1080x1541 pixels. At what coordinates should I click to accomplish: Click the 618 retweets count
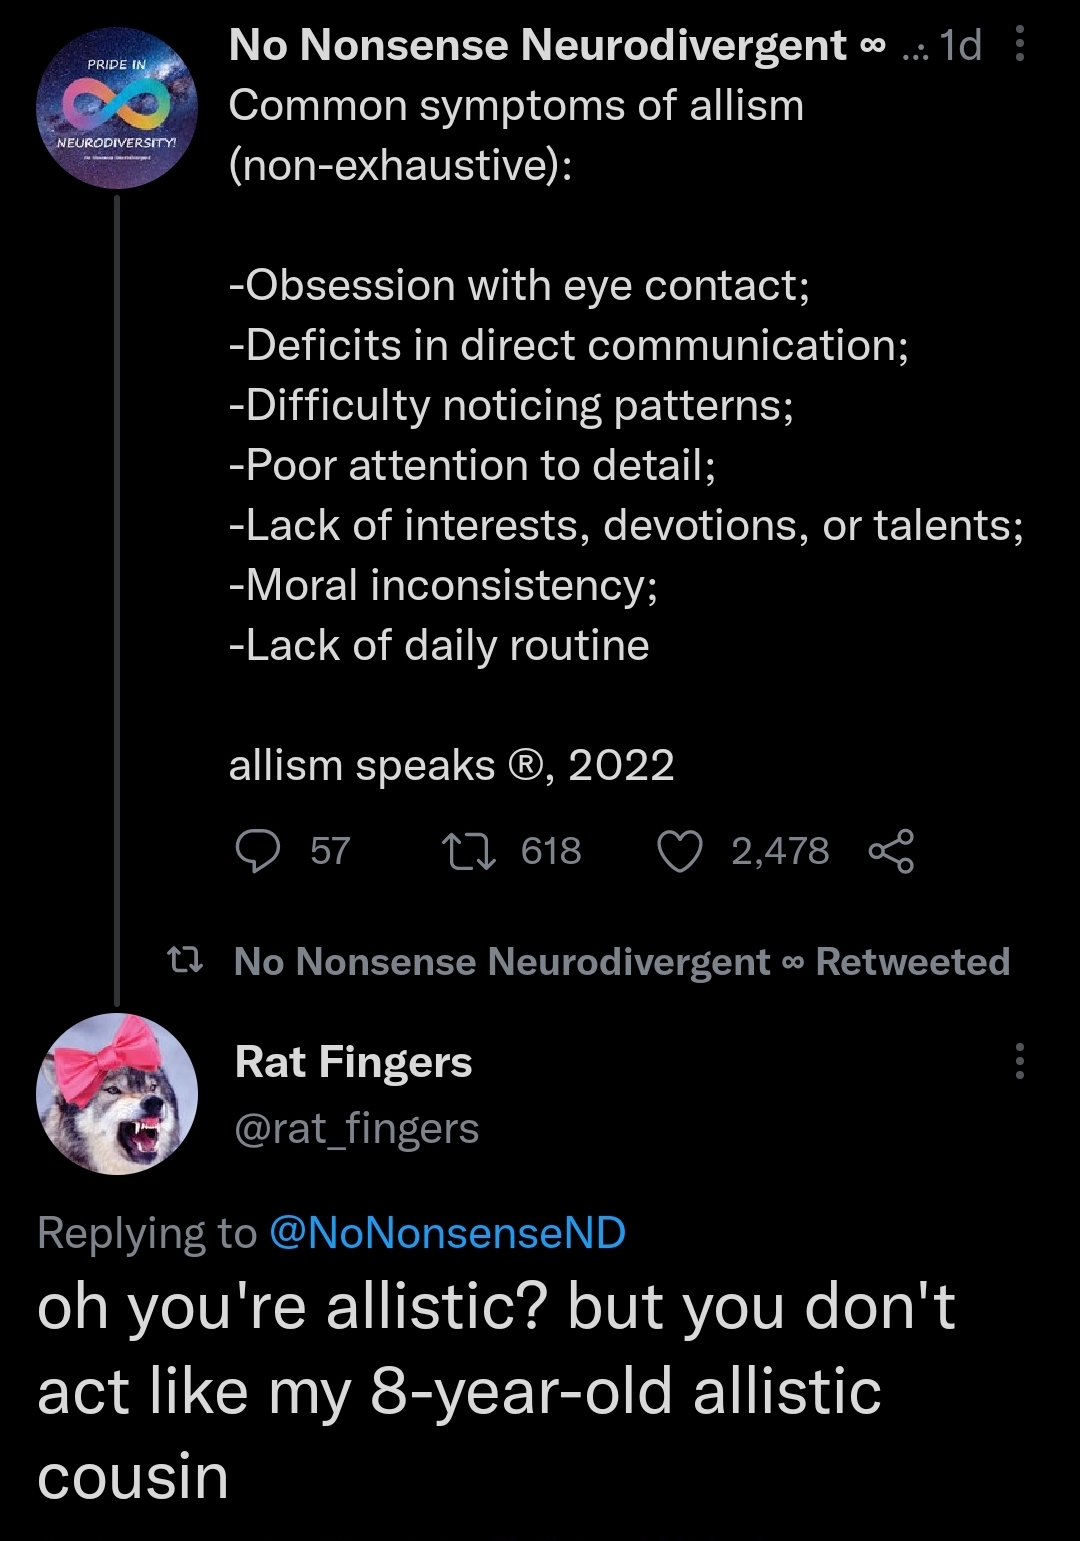pos(551,851)
